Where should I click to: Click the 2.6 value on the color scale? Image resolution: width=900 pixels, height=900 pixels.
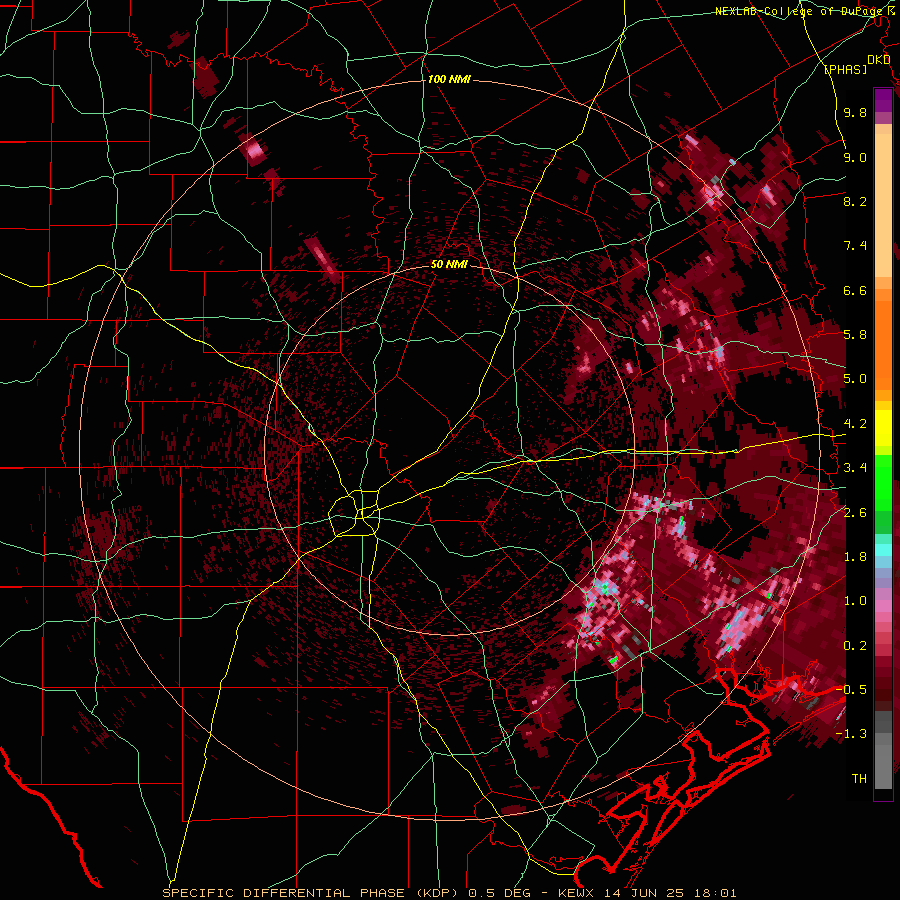pyautogui.click(x=855, y=513)
